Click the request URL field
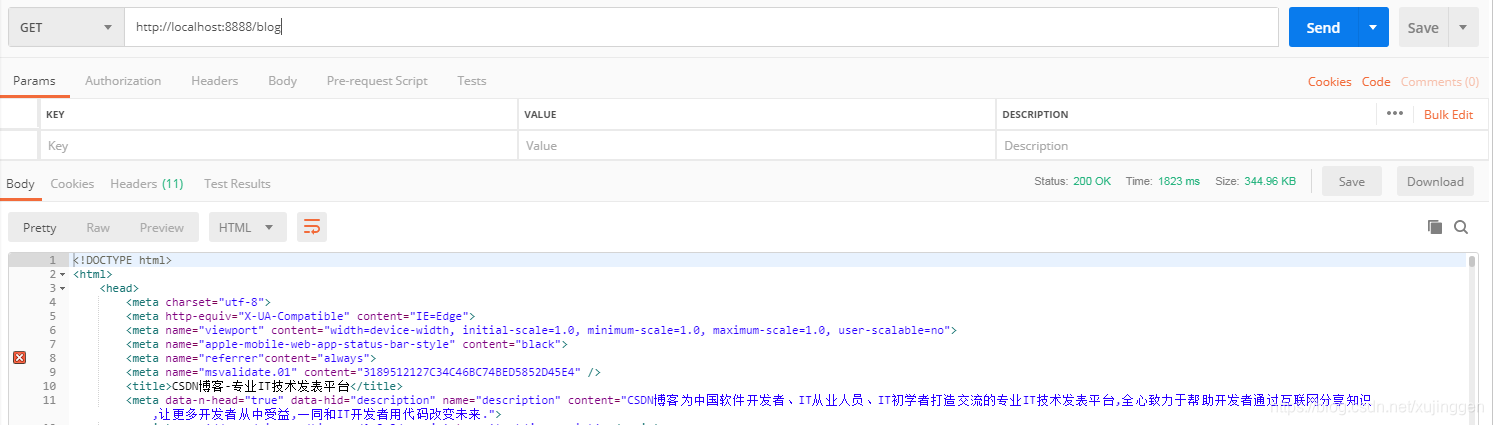This screenshot has width=1493, height=425. 701,28
